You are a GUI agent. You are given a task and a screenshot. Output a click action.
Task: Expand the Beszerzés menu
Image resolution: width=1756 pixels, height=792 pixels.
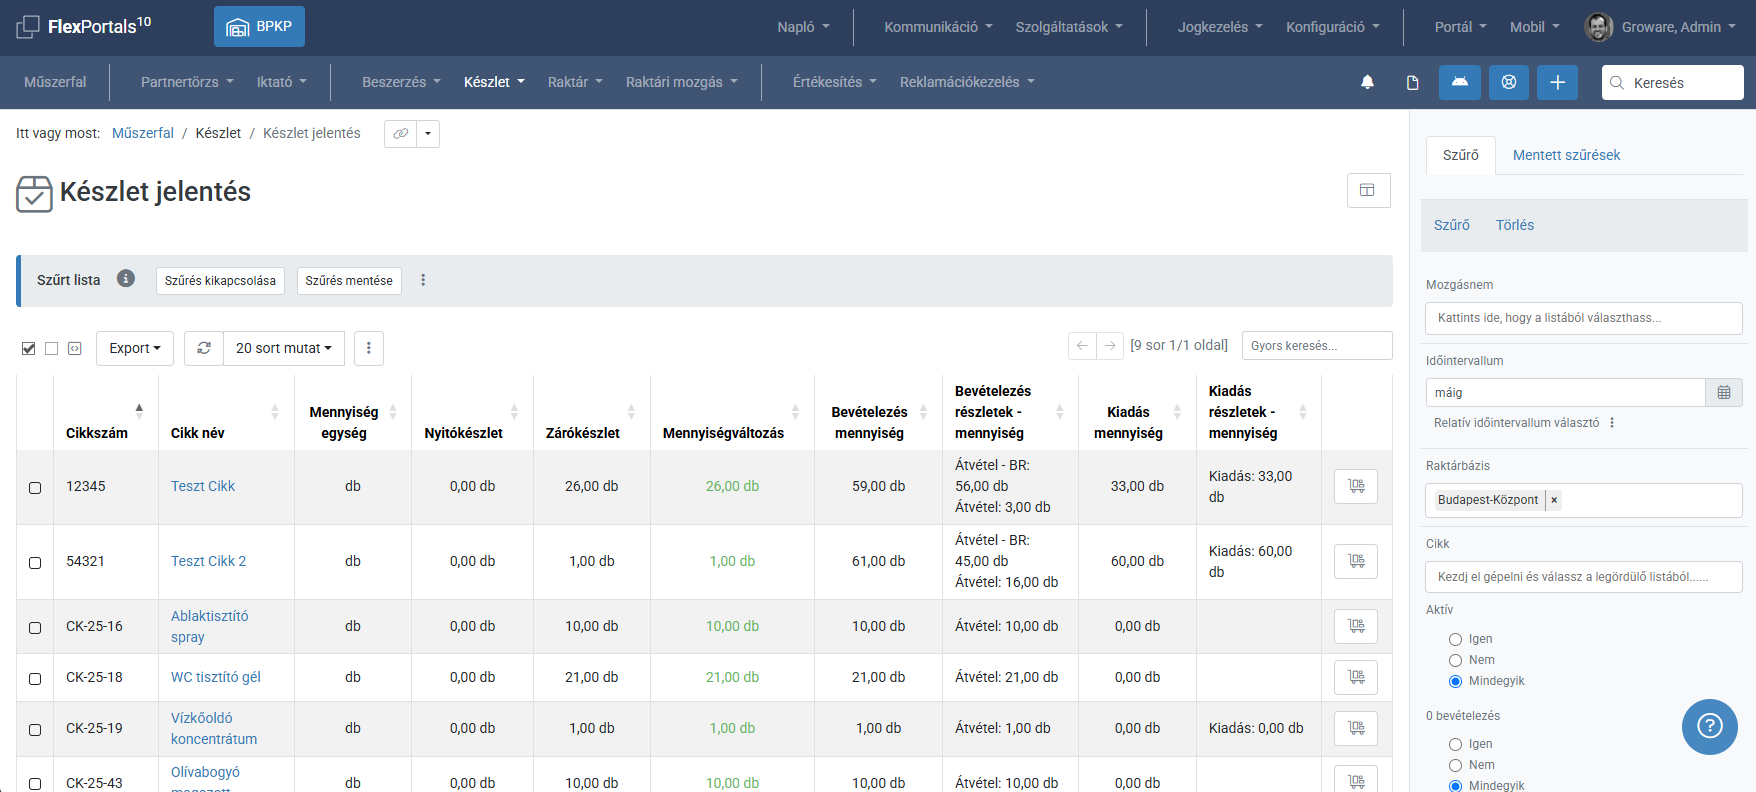tap(401, 82)
